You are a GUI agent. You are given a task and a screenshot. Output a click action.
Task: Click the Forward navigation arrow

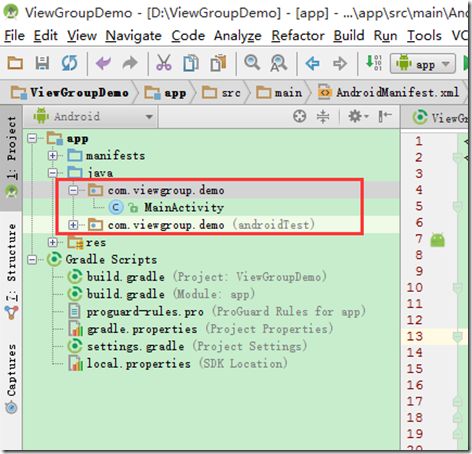pos(340,63)
